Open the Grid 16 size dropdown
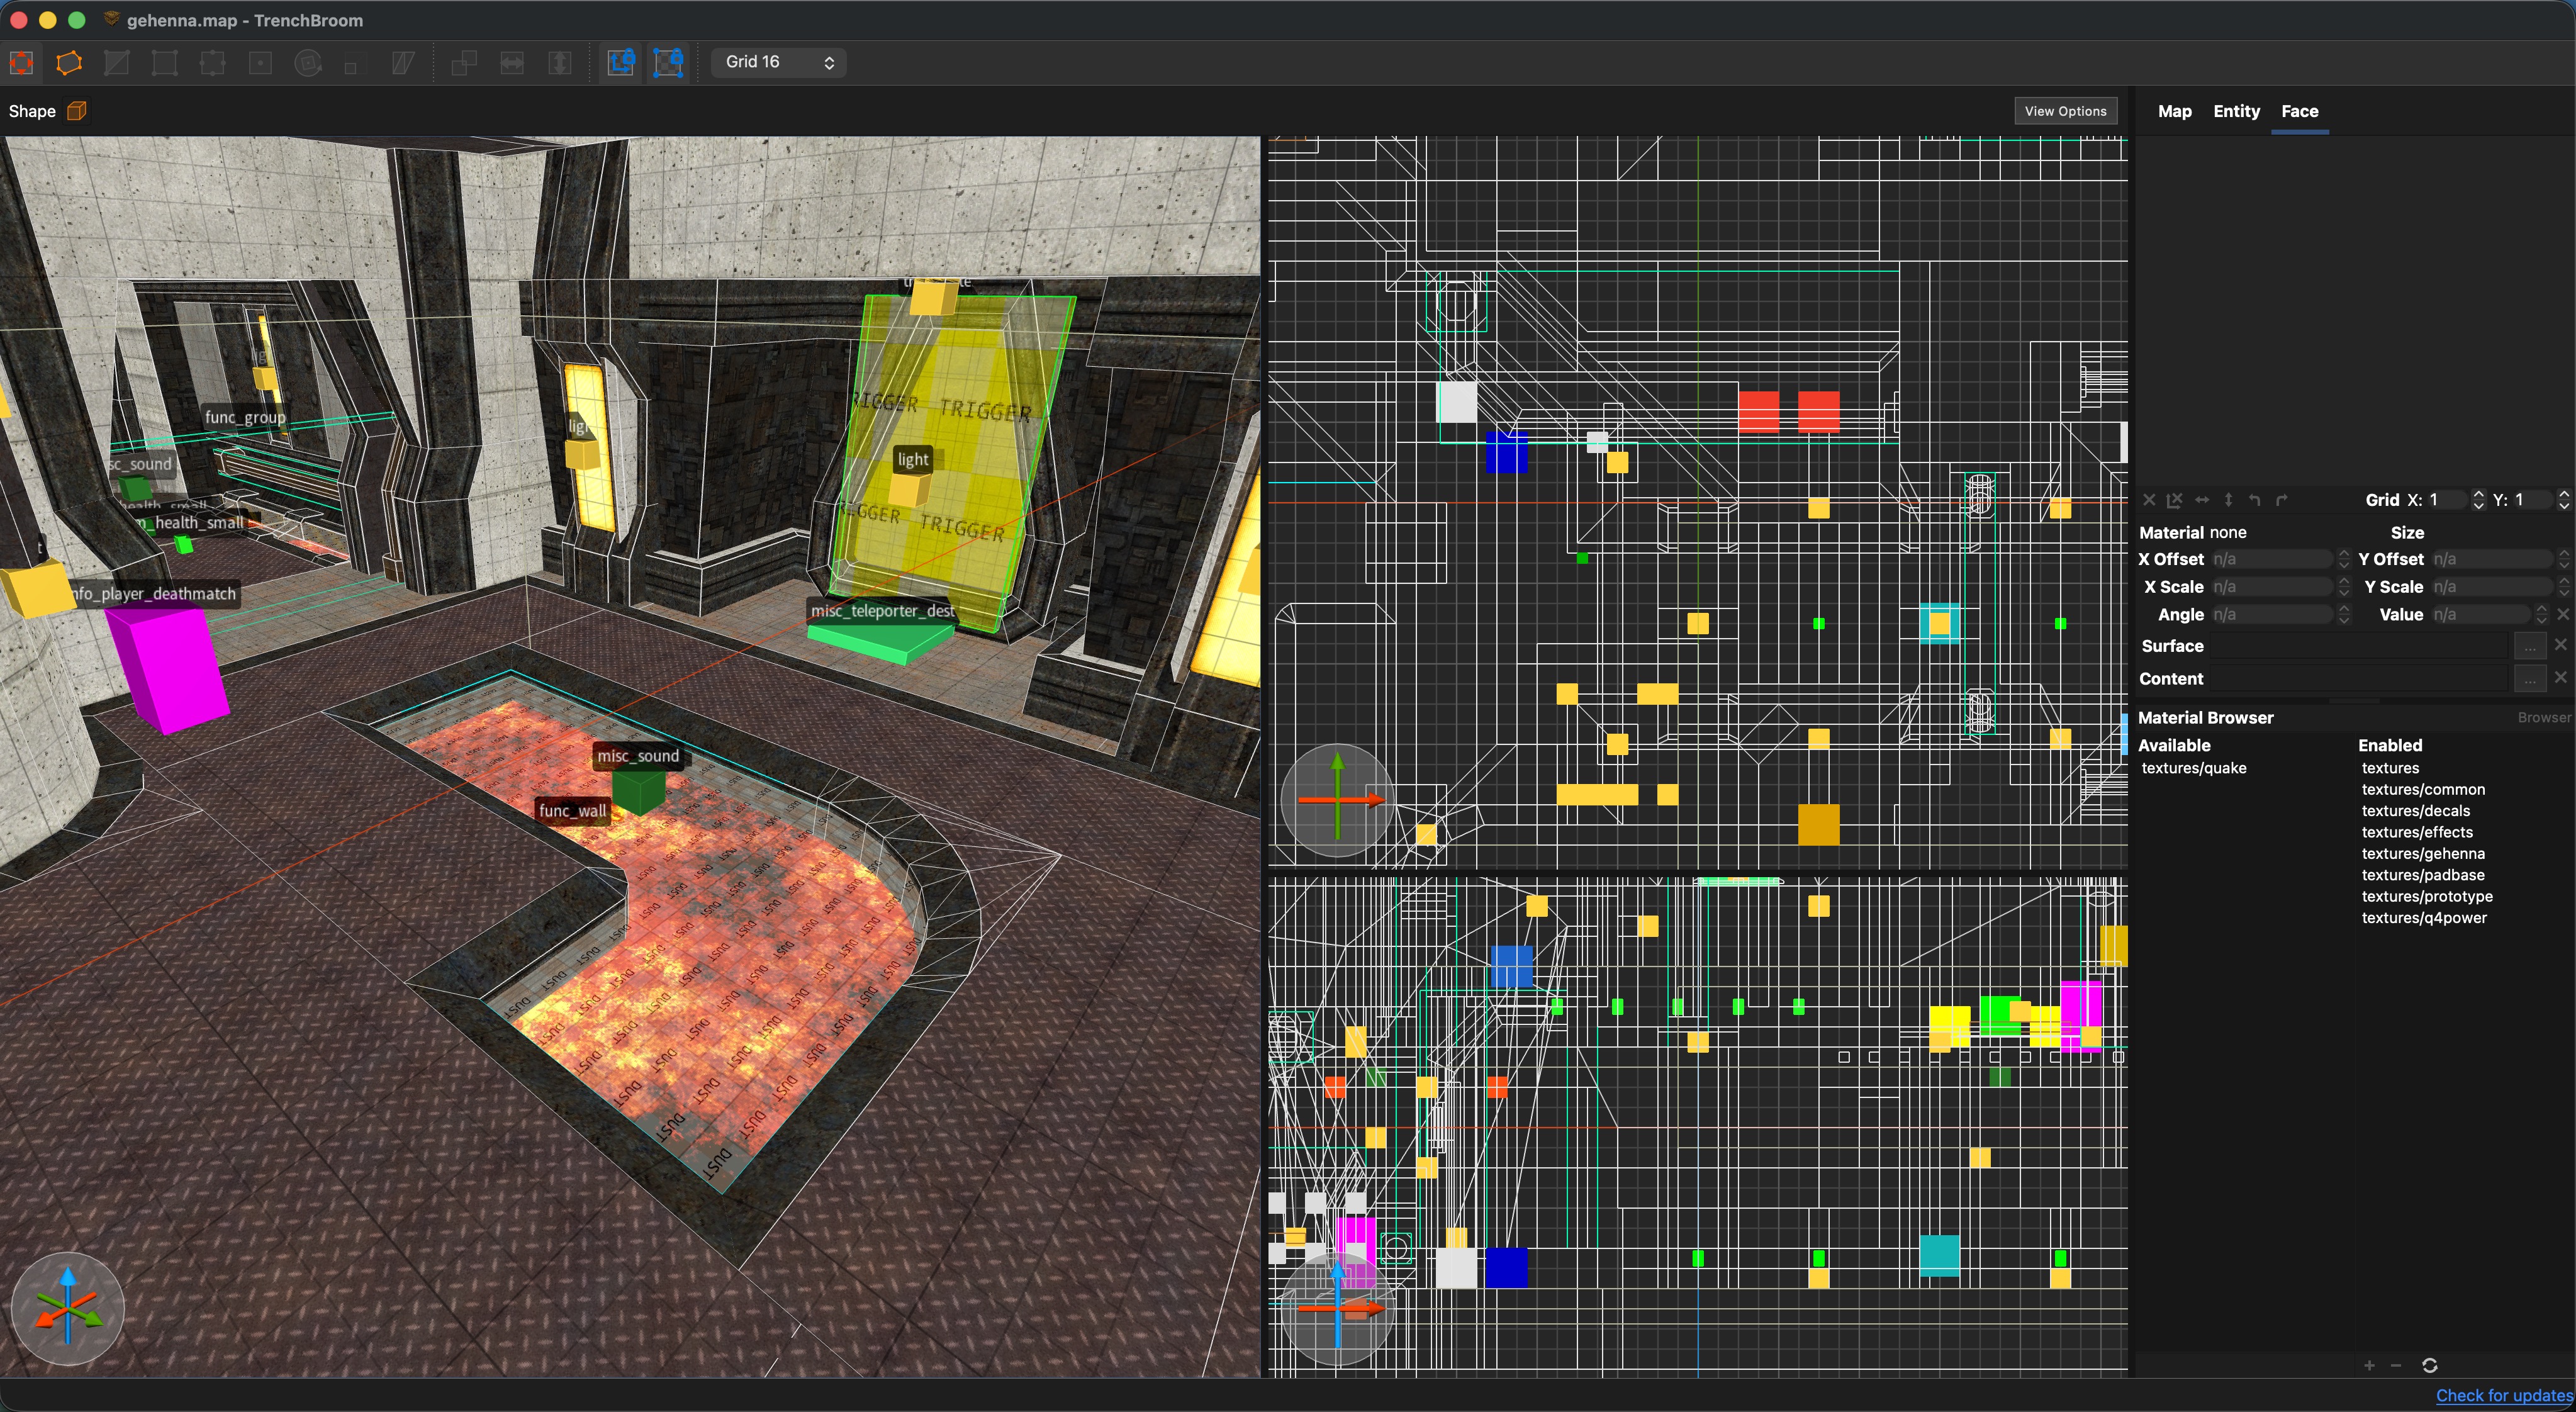This screenshot has height=1412, width=2576. click(x=779, y=62)
